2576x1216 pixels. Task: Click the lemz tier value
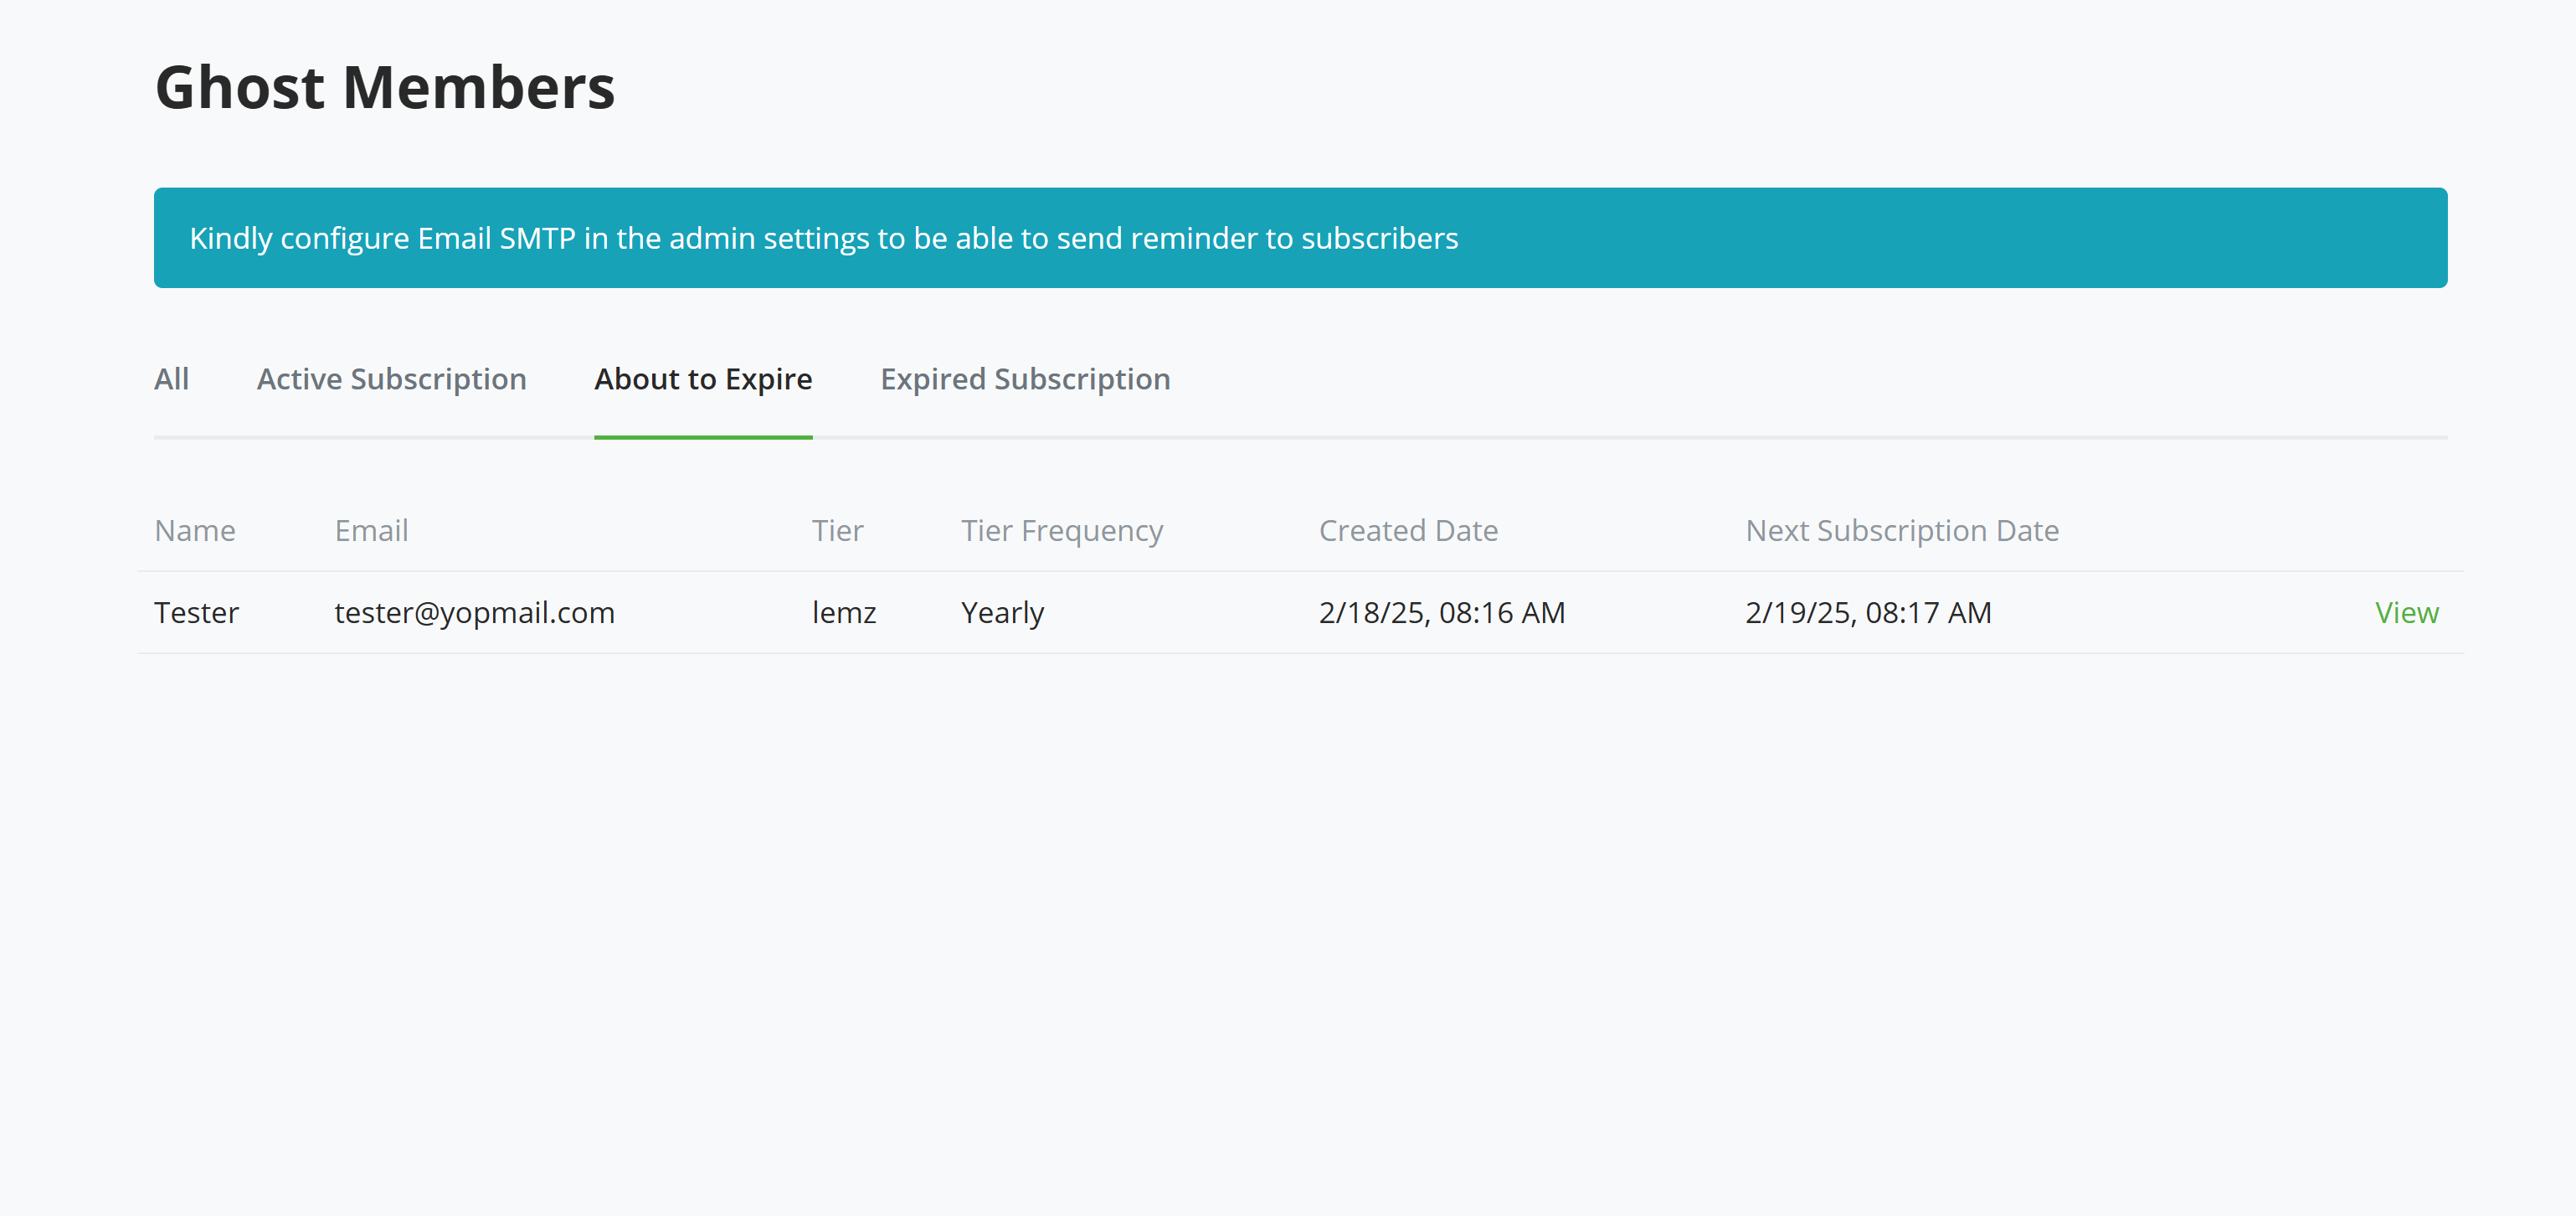click(x=845, y=612)
